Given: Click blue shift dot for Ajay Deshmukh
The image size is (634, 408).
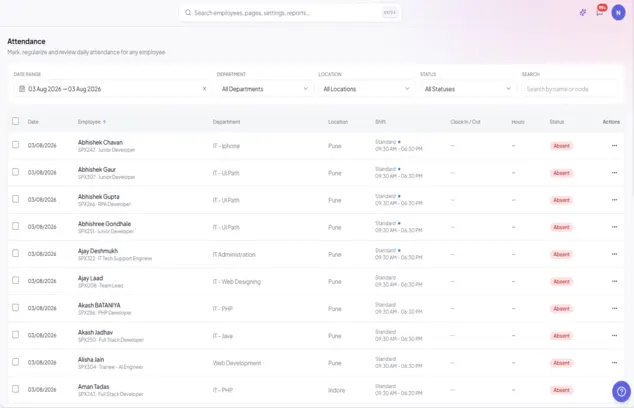Looking at the screenshot, I should [x=399, y=250].
